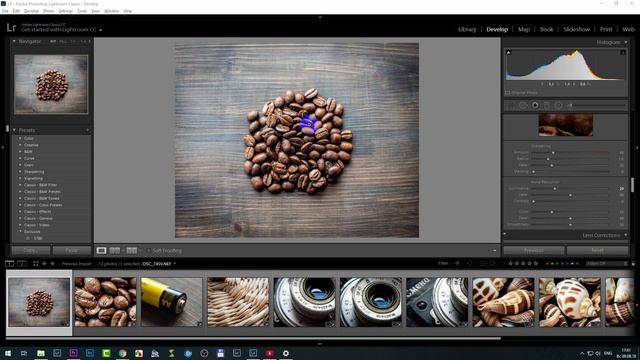Image resolution: width=640 pixels, height=360 pixels.
Task: Collapse left panels with side arrow
Action: [2, 147]
